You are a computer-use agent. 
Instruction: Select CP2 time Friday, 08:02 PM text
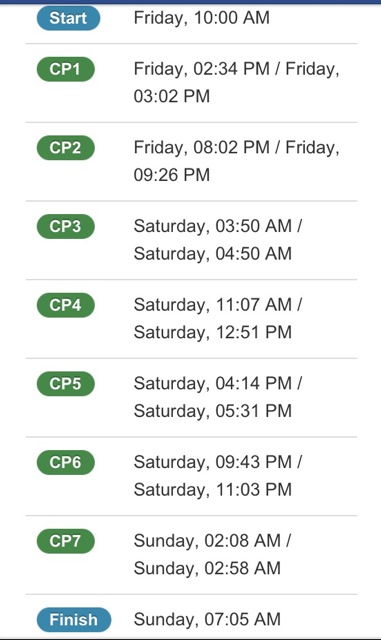pos(202,148)
